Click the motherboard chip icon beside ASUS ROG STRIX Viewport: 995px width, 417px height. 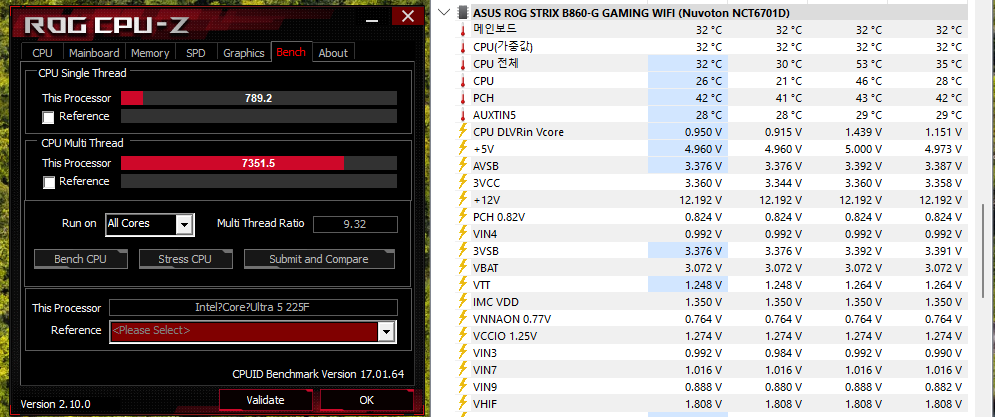tap(463, 12)
